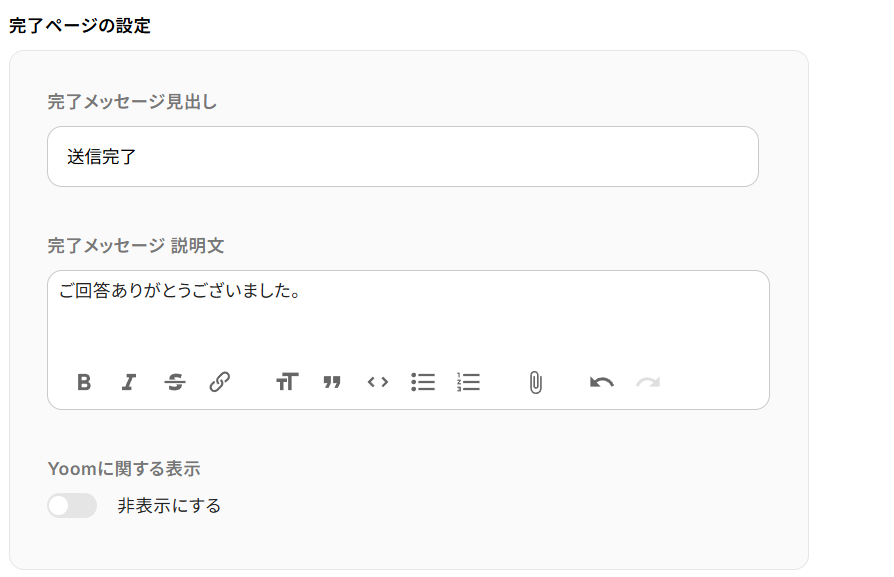894x577 pixels.
Task: Undo the last edit
Action: pos(602,382)
